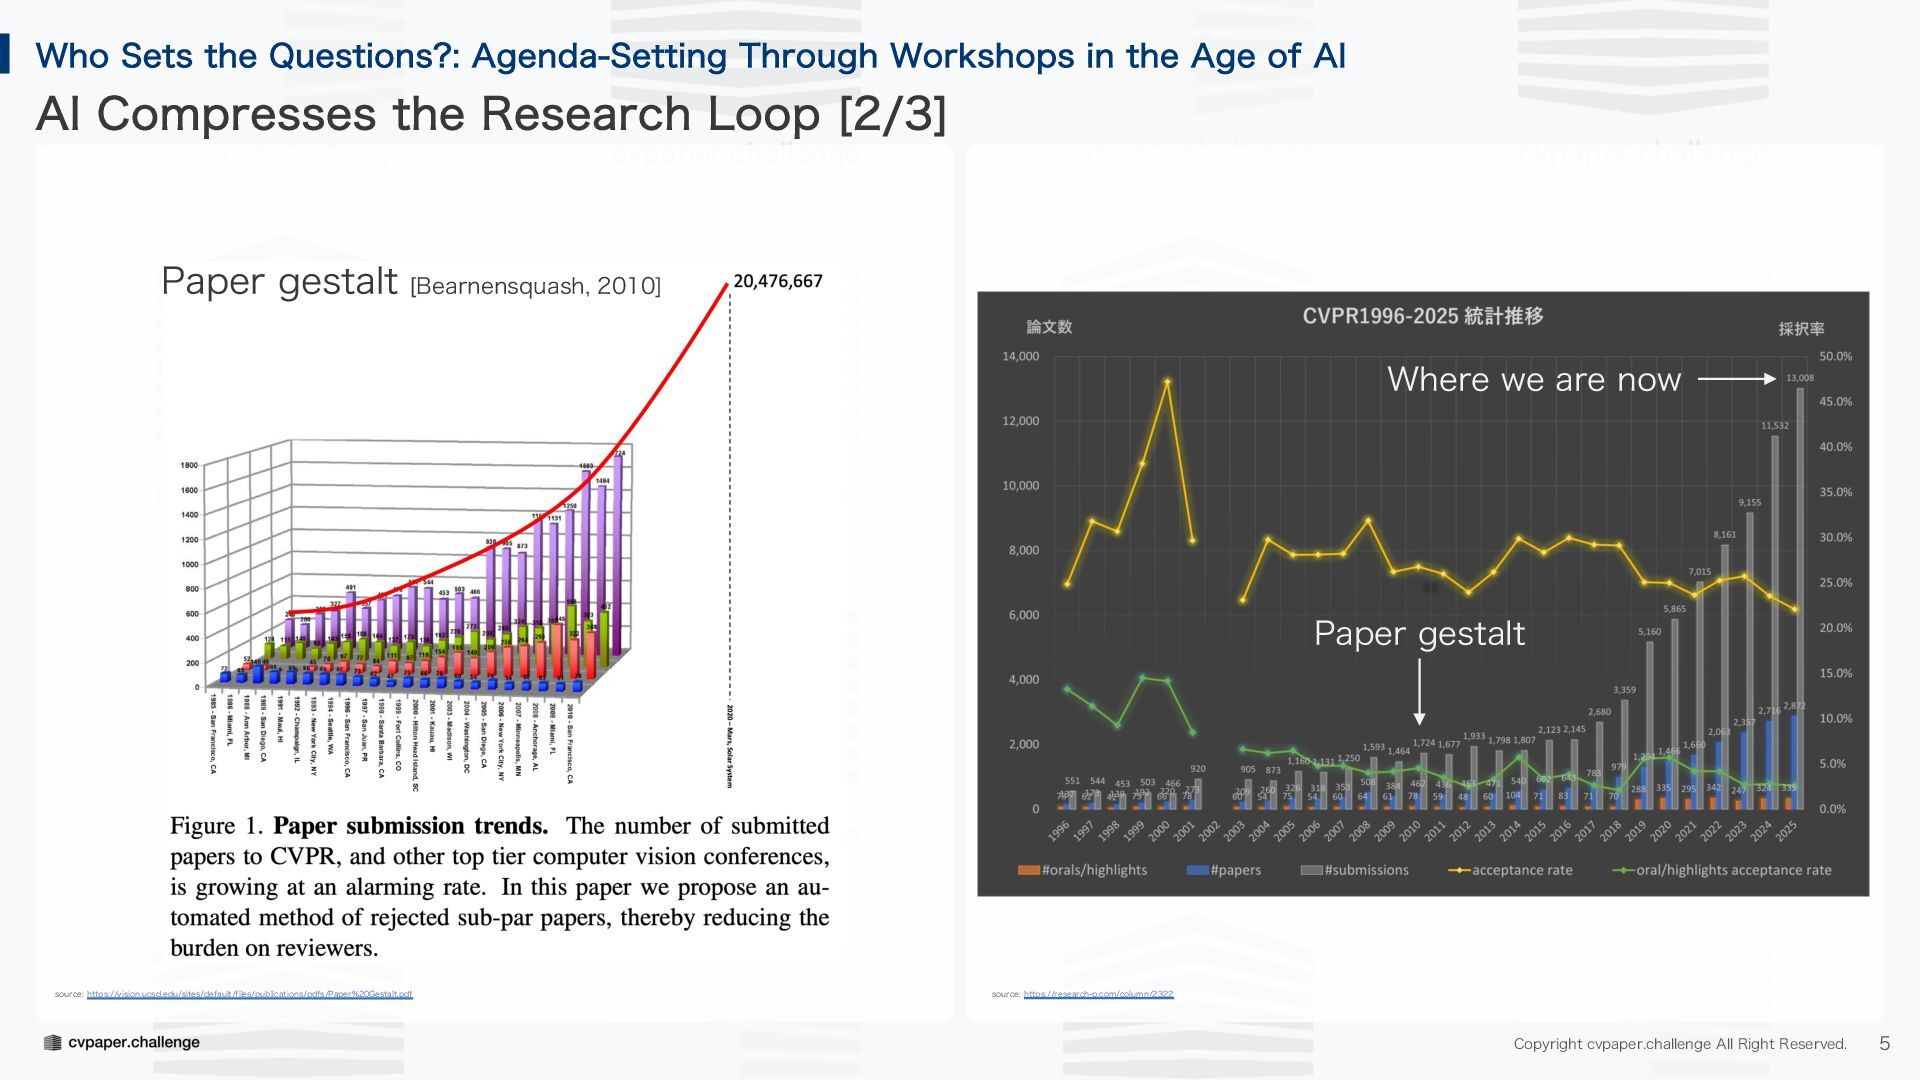The width and height of the screenshot is (1920, 1080).
Task: Open the research-p.com column source link
Action: coord(1098,994)
